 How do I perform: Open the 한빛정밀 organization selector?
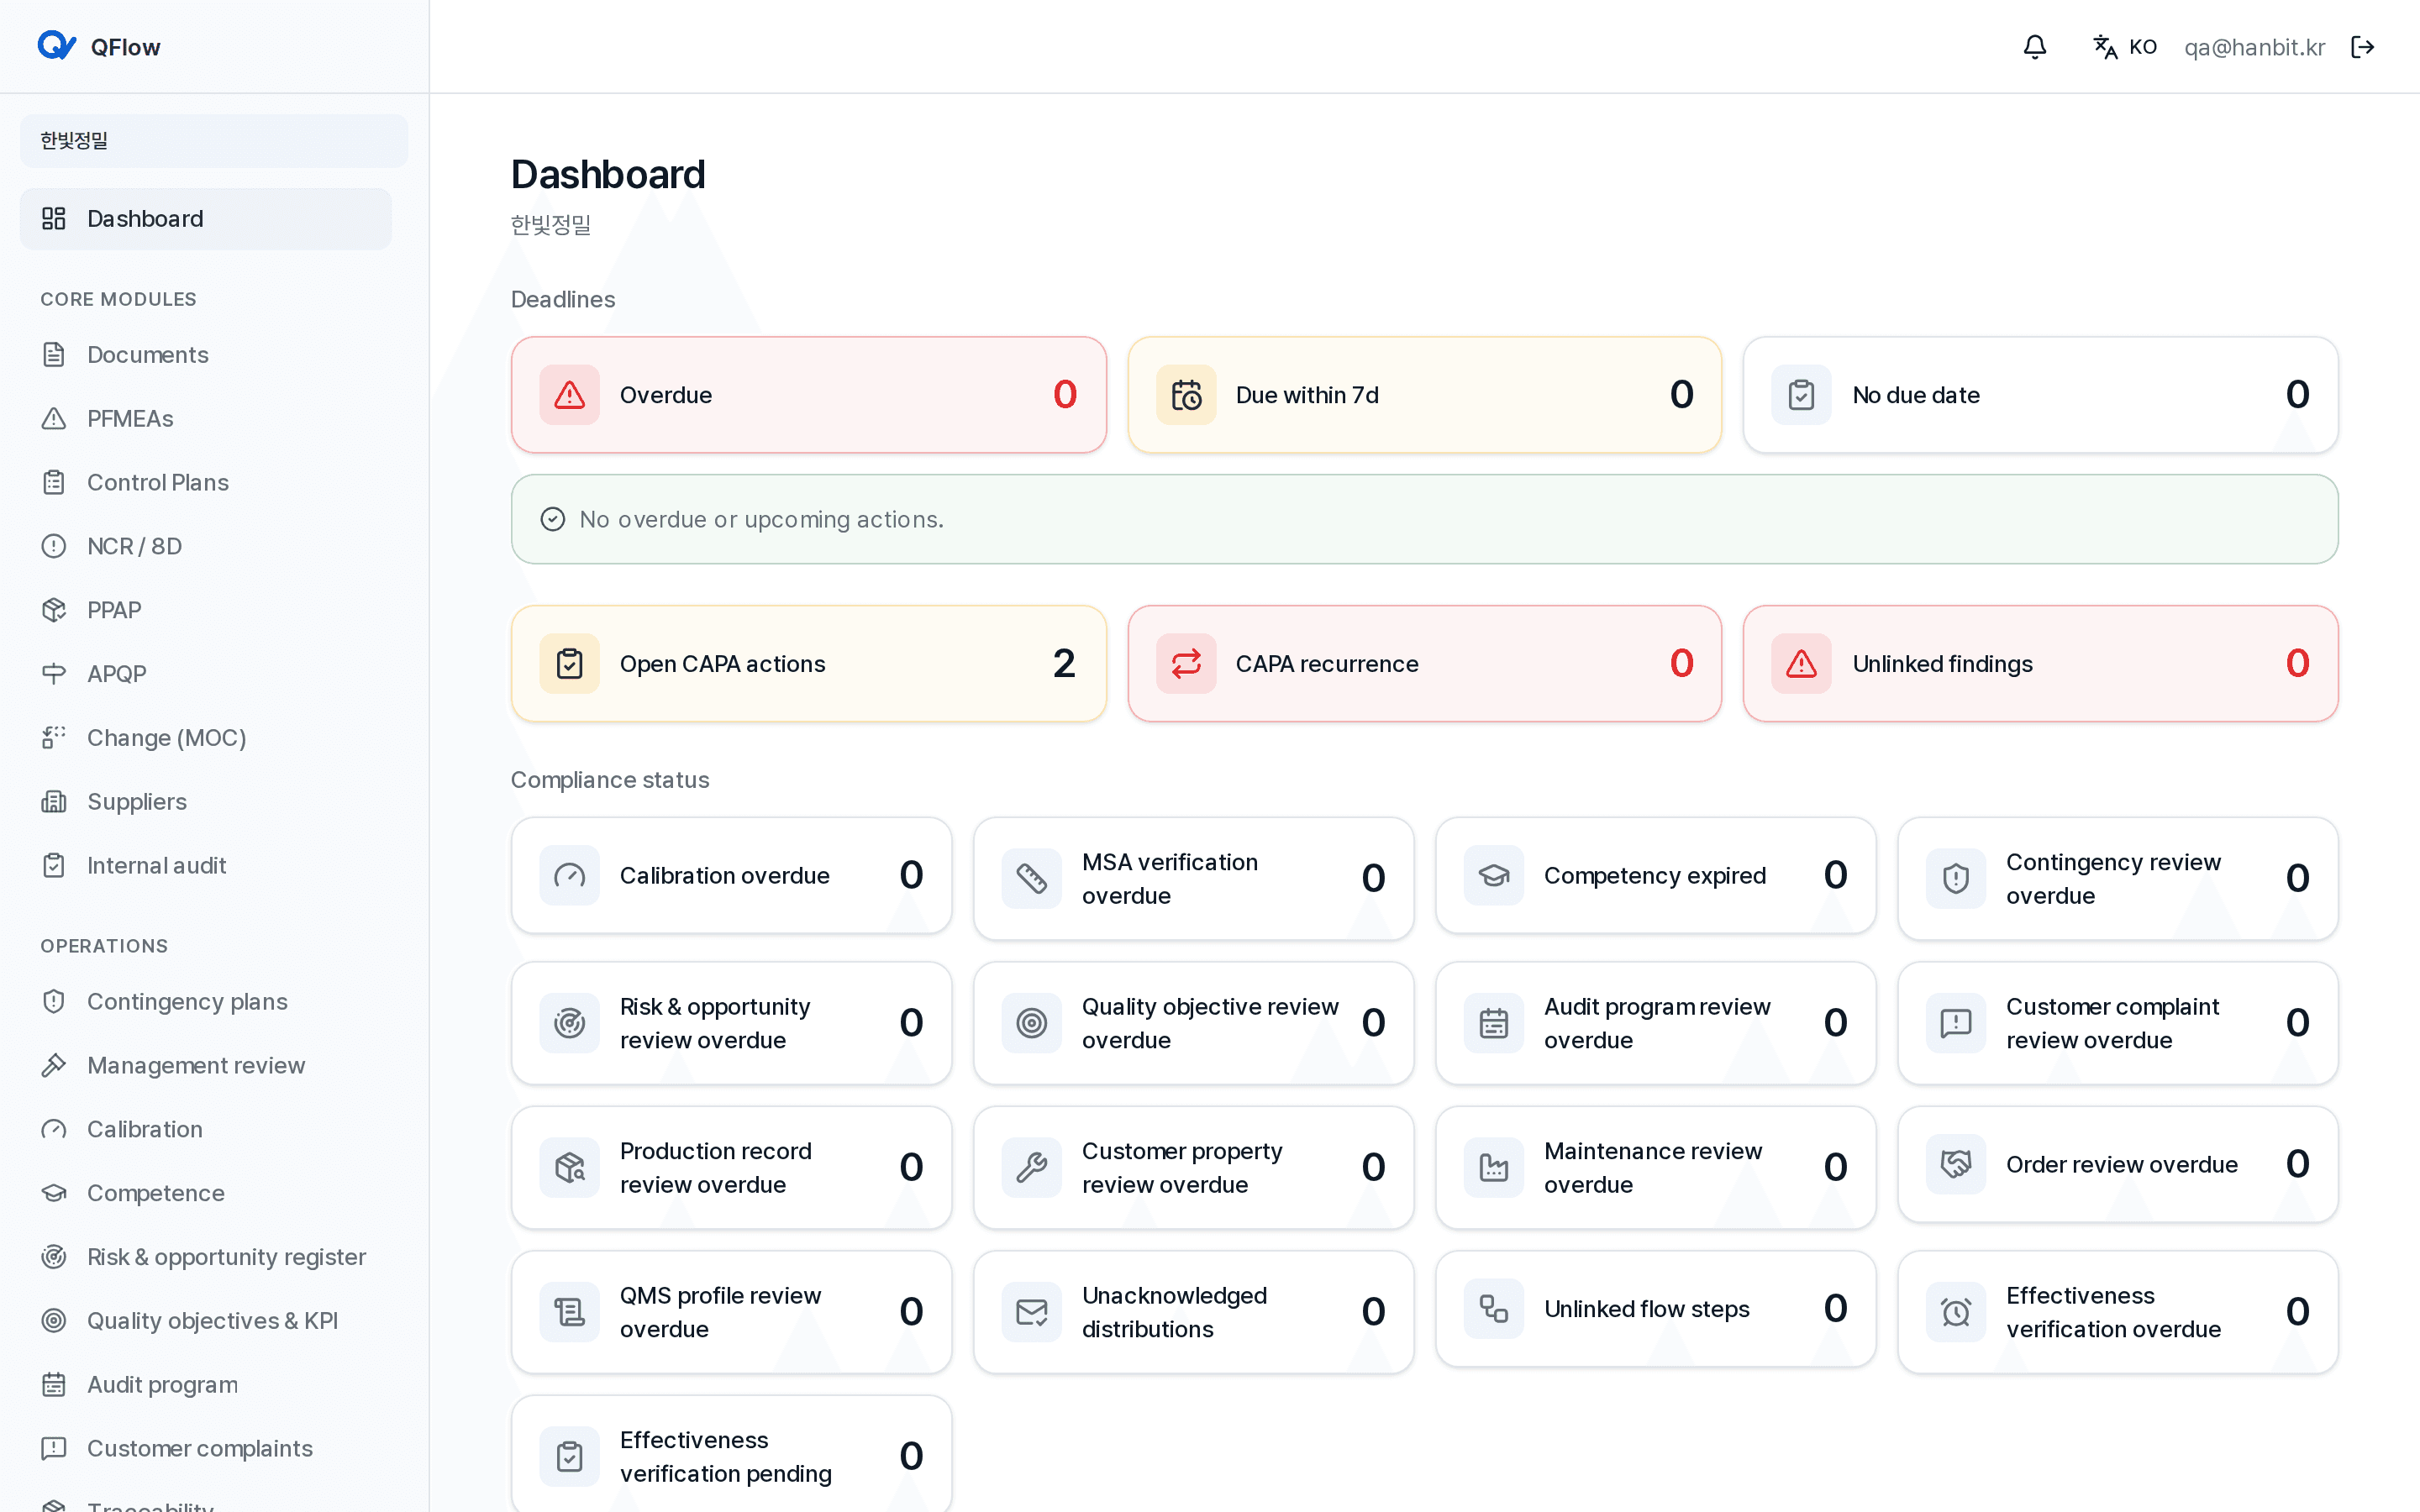(214, 141)
